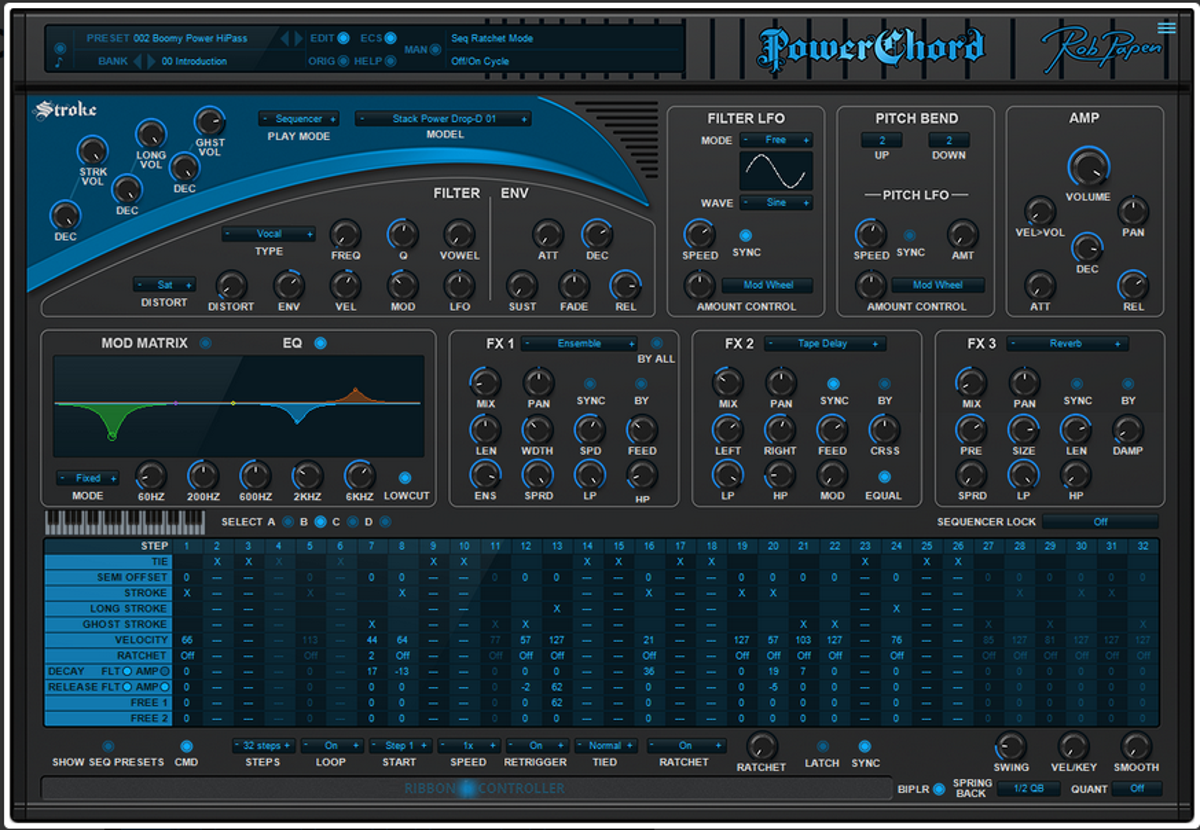Toggle FX 2 SYNC
This screenshot has height=830, width=1200.
[833, 383]
